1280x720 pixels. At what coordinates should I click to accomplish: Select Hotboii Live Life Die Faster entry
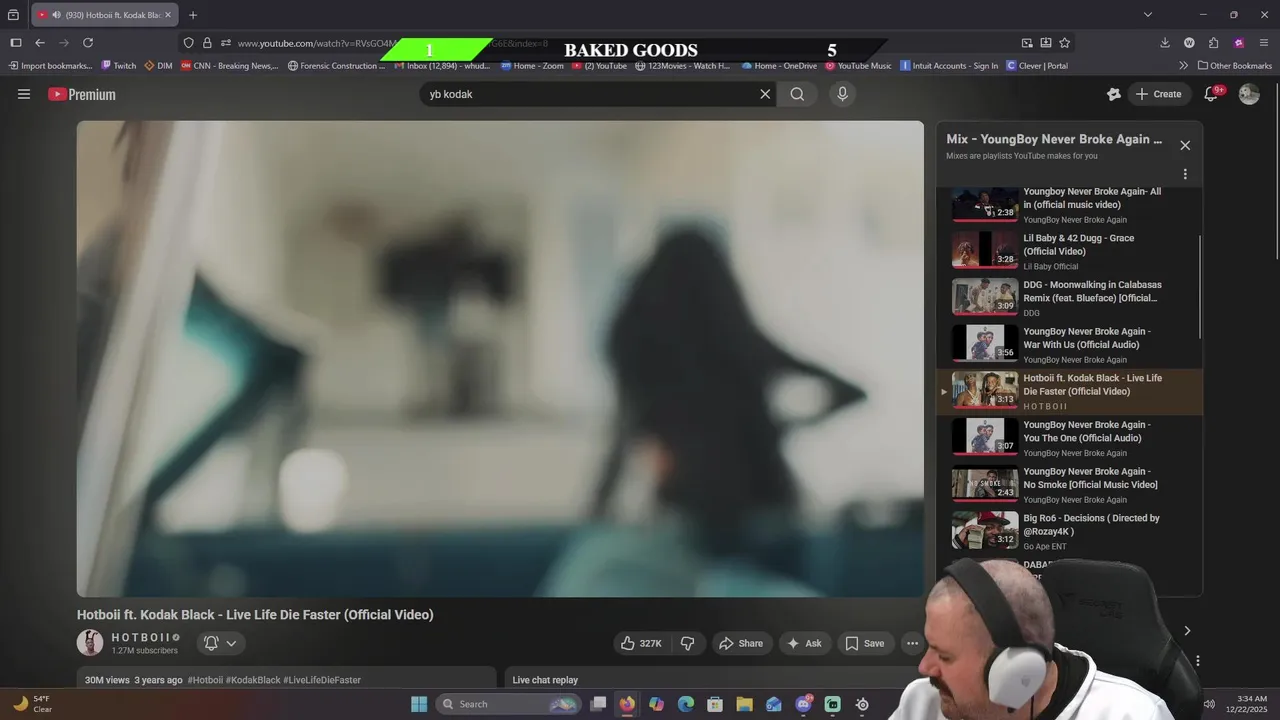1069,391
